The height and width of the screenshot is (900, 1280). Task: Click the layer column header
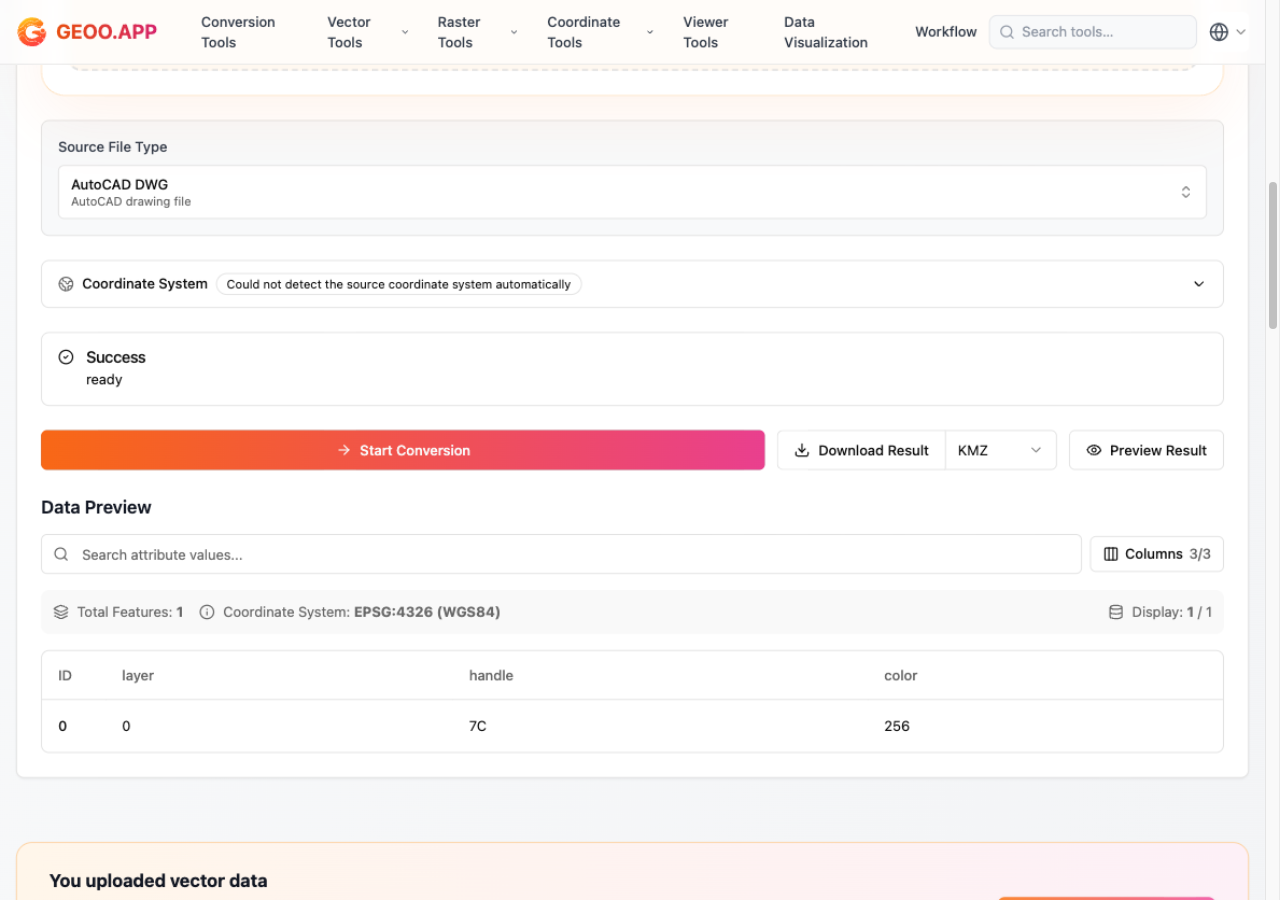pos(138,676)
